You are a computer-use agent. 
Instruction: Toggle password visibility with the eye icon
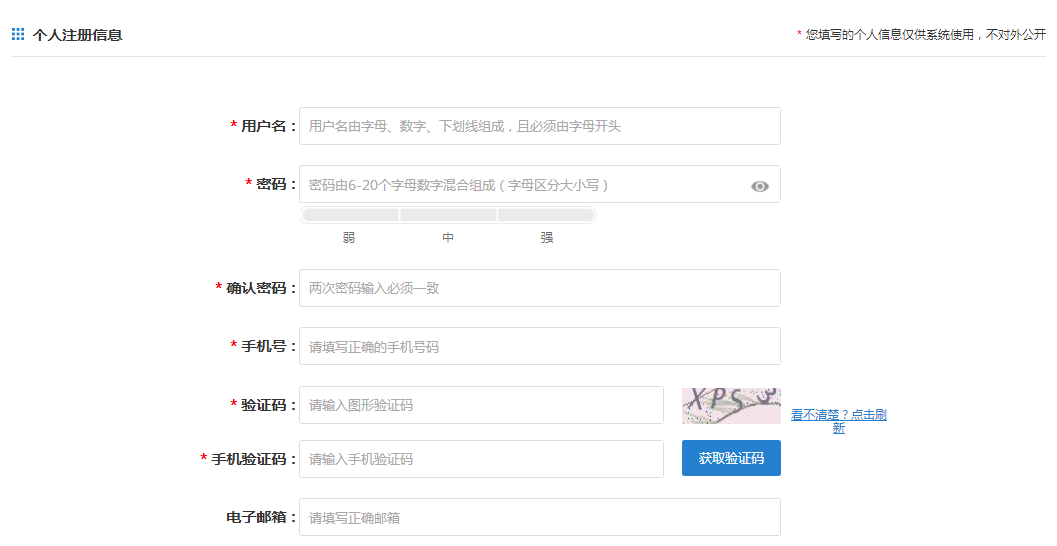pos(760,186)
